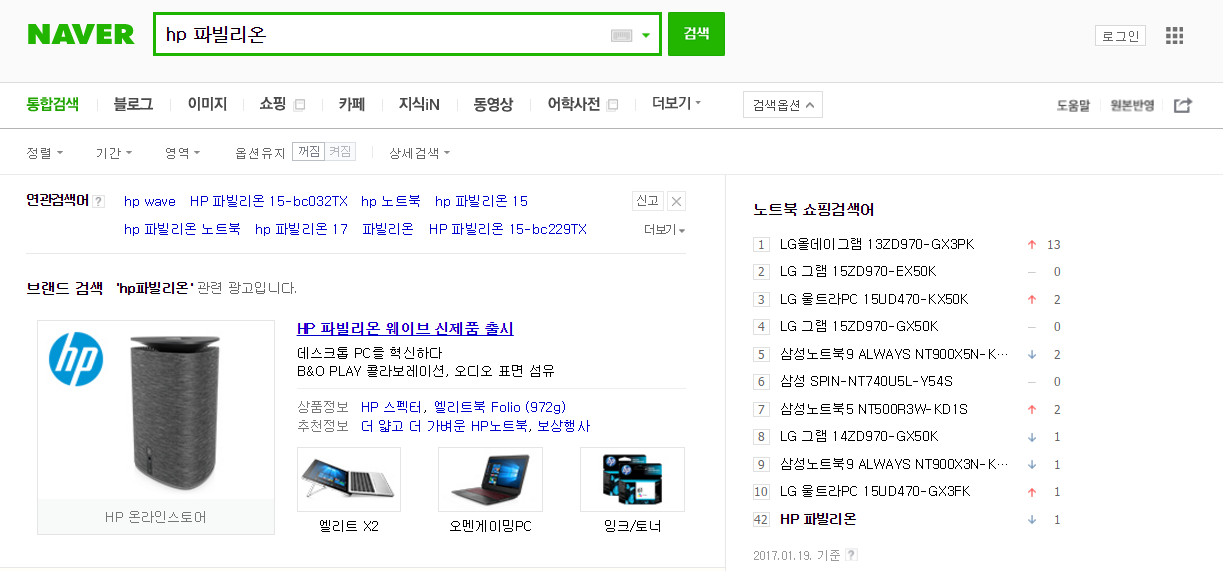Click related search 'hp wave'
This screenshot has height=571, width=1223.
(x=150, y=201)
